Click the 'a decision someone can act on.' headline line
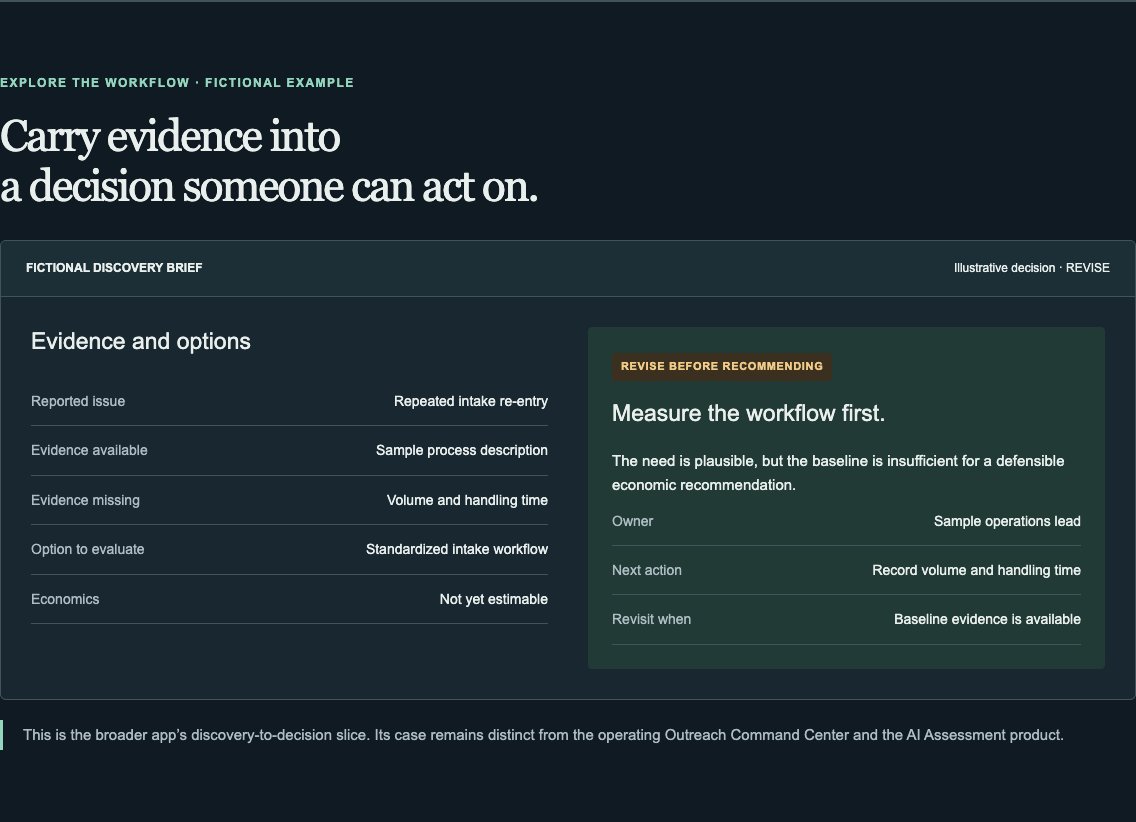Viewport: 1136px width, 822px height. tap(269, 186)
